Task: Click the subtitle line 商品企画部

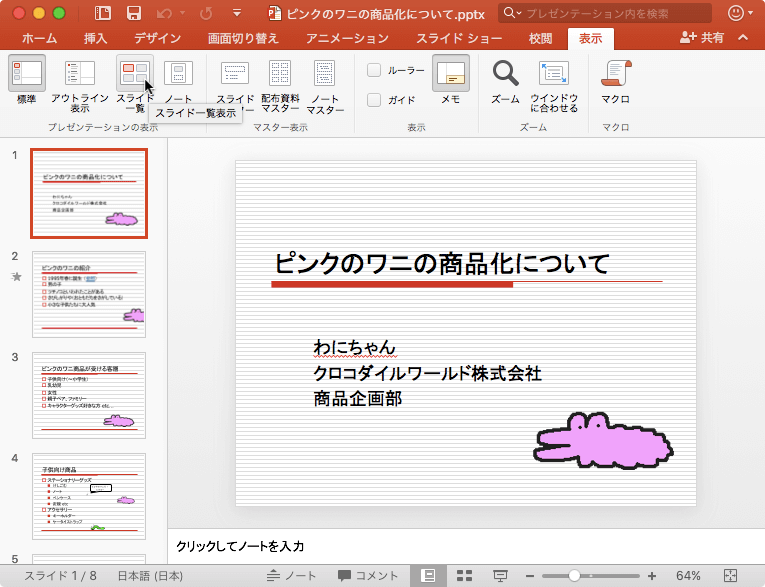Action: click(x=358, y=399)
